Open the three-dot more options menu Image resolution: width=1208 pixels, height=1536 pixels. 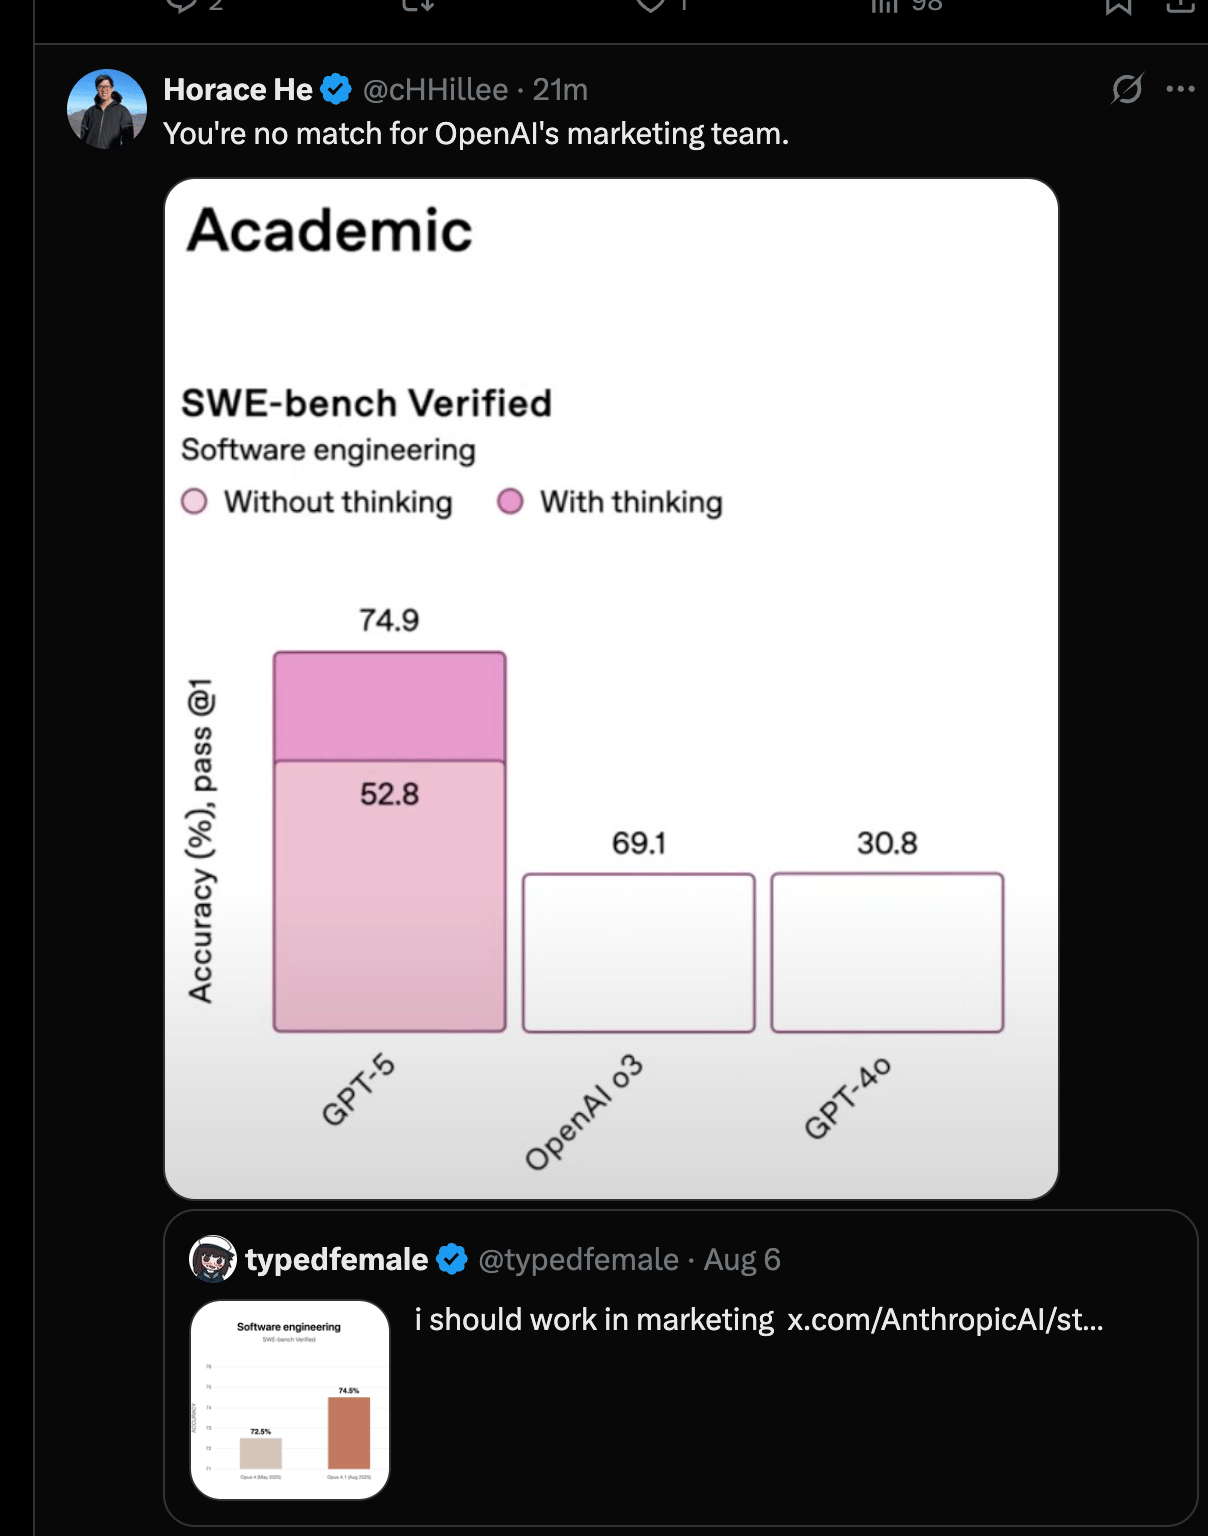click(1180, 89)
